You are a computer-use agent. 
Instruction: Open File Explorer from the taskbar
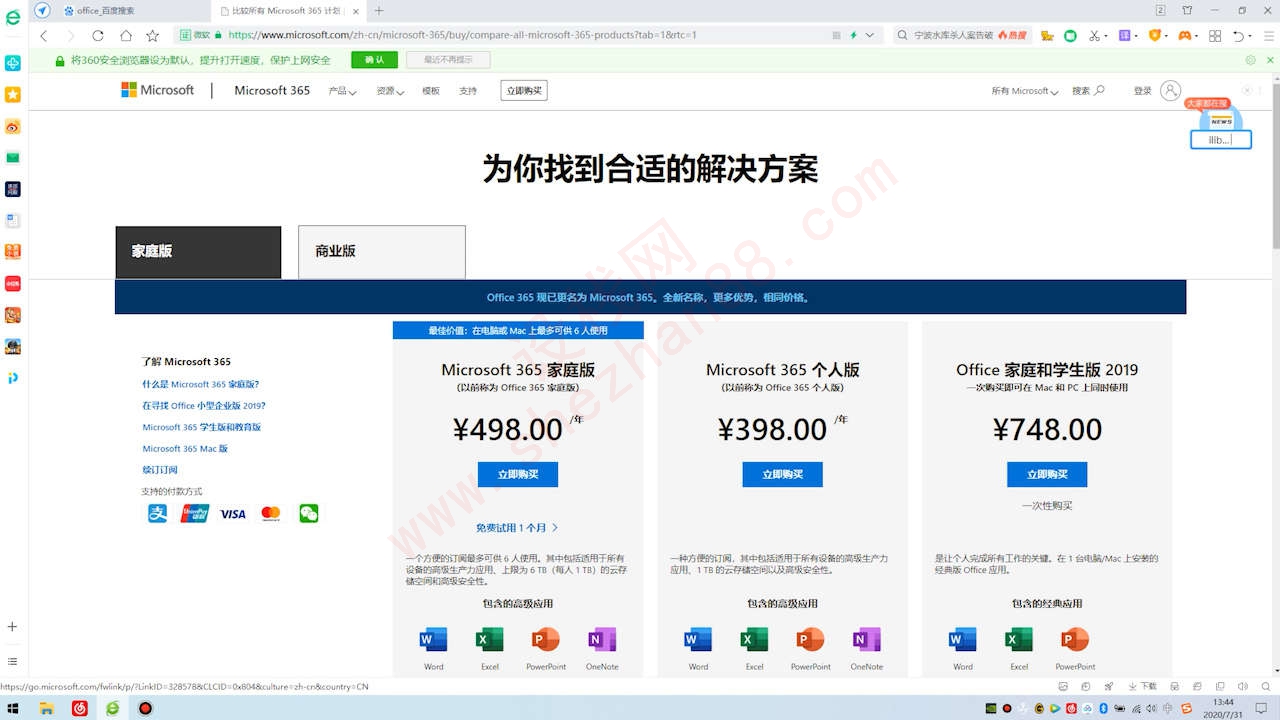click(46, 708)
